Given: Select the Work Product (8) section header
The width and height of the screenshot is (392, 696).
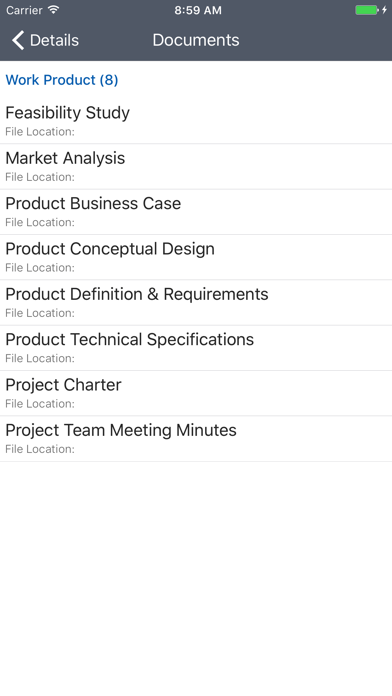Looking at the screenshot, I should click(62, 80).
